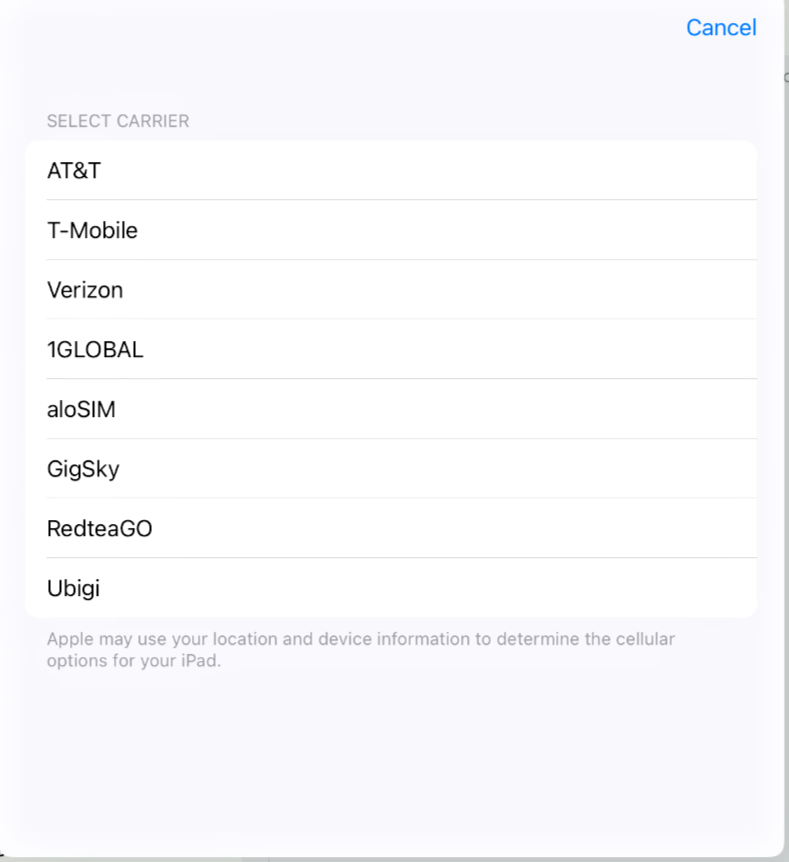Select the 1GLOBAL carrier option
This screenshot has height=862, width=789.
point(391,349)
